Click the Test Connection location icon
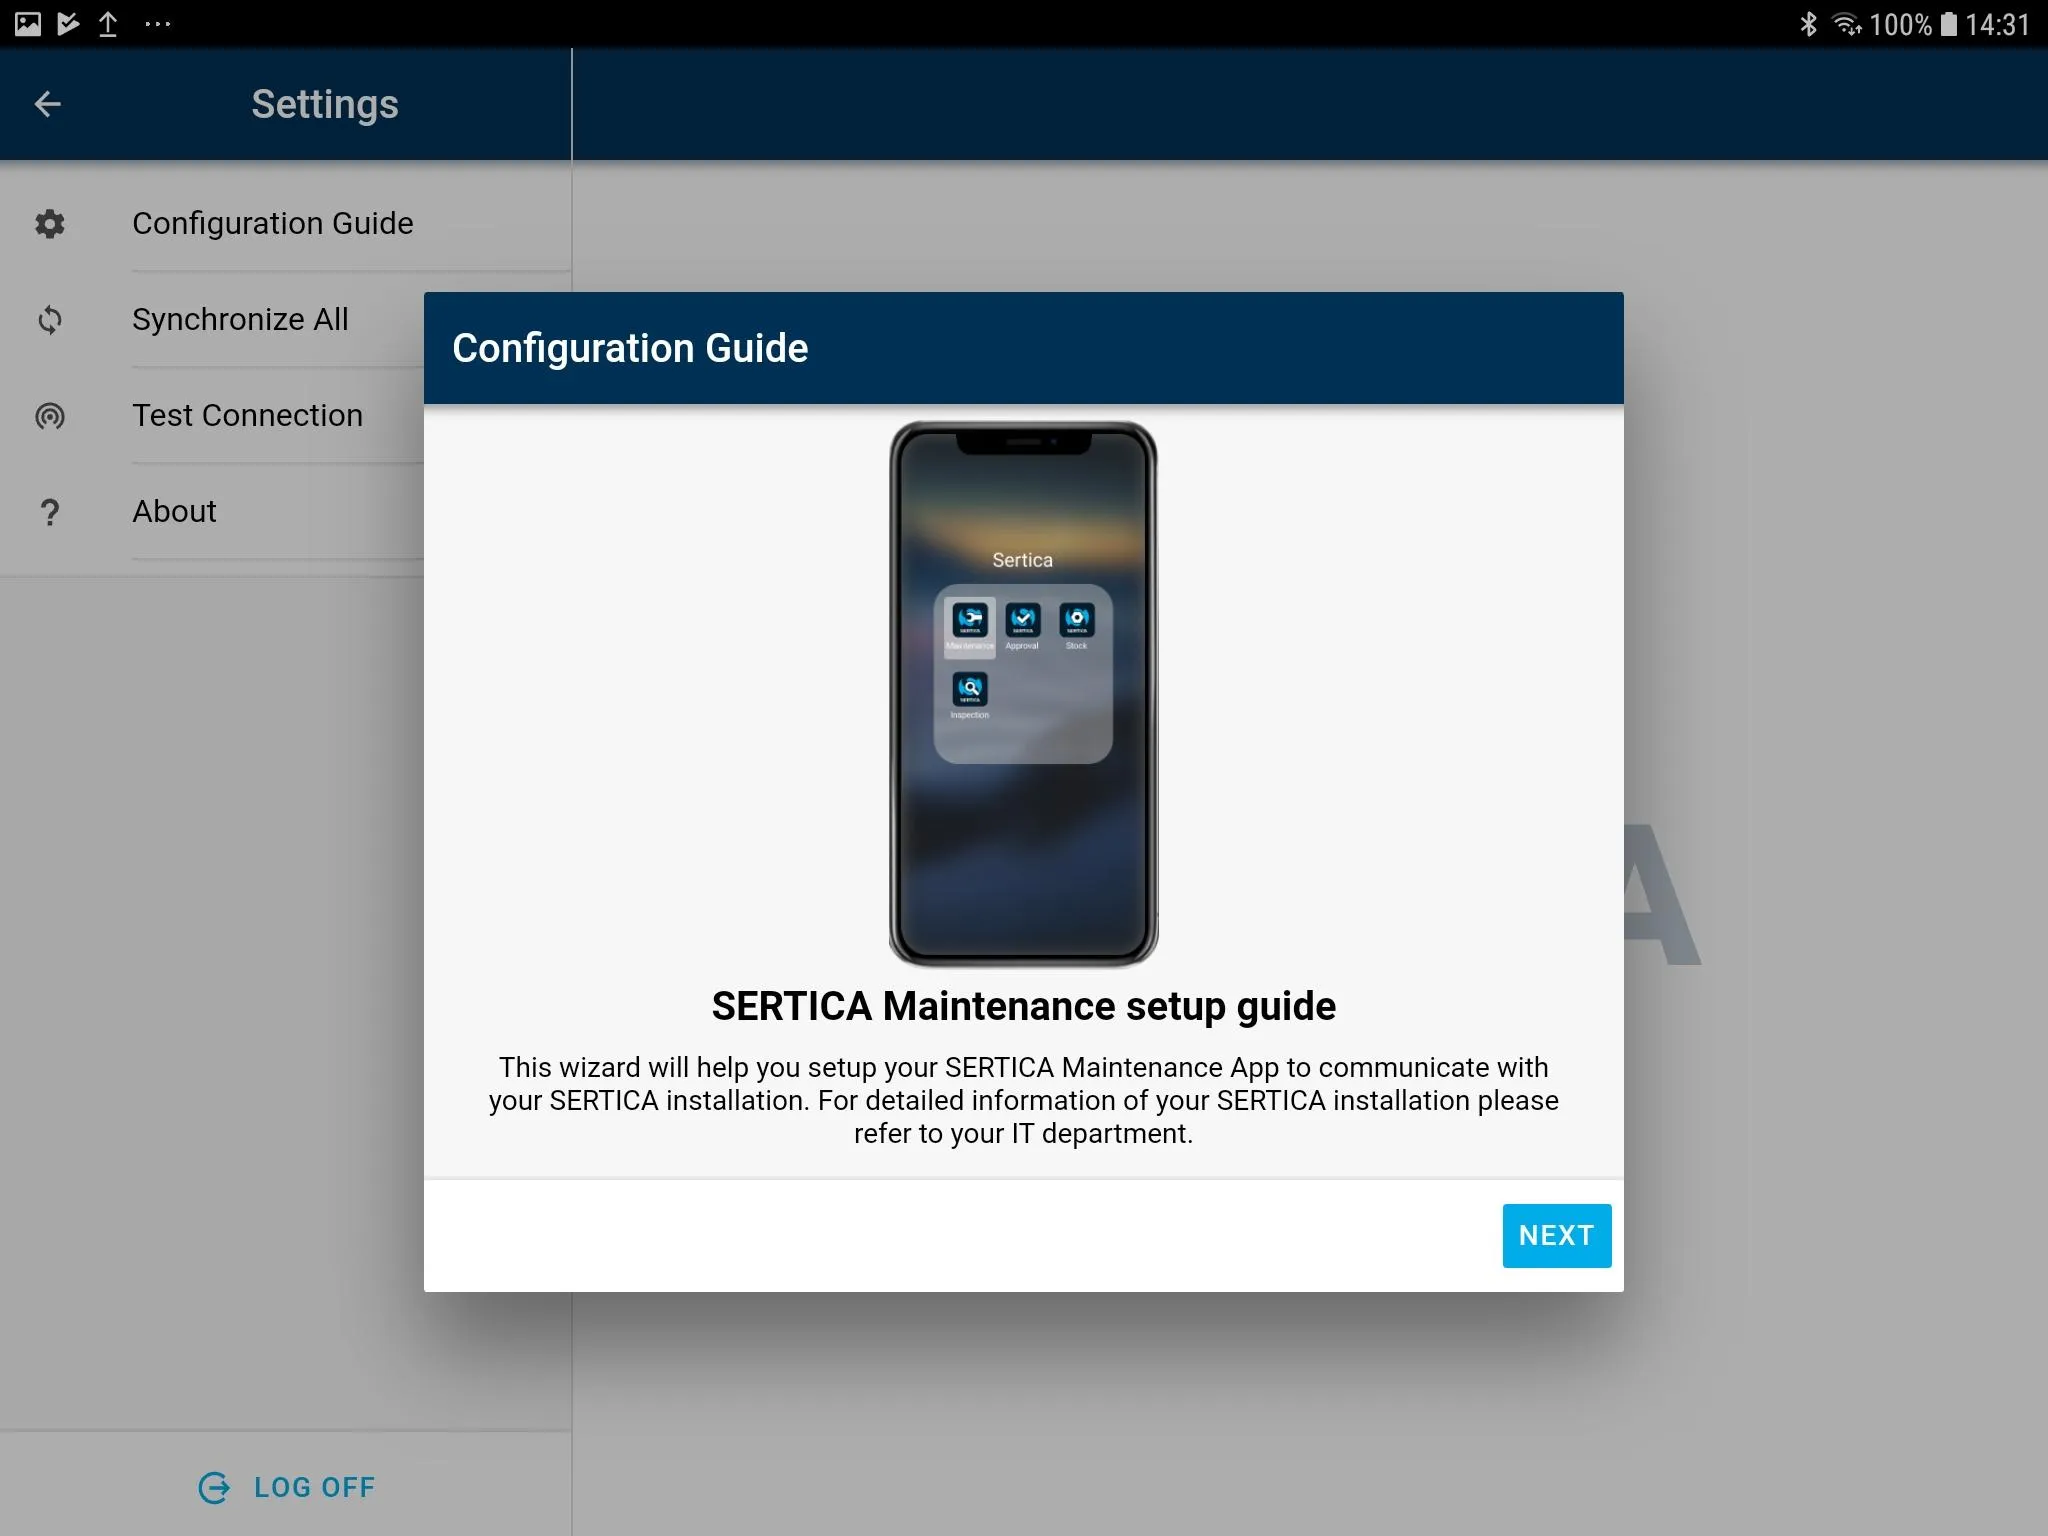Viewport: 2048px width, 1536px height. pos(48,416)
